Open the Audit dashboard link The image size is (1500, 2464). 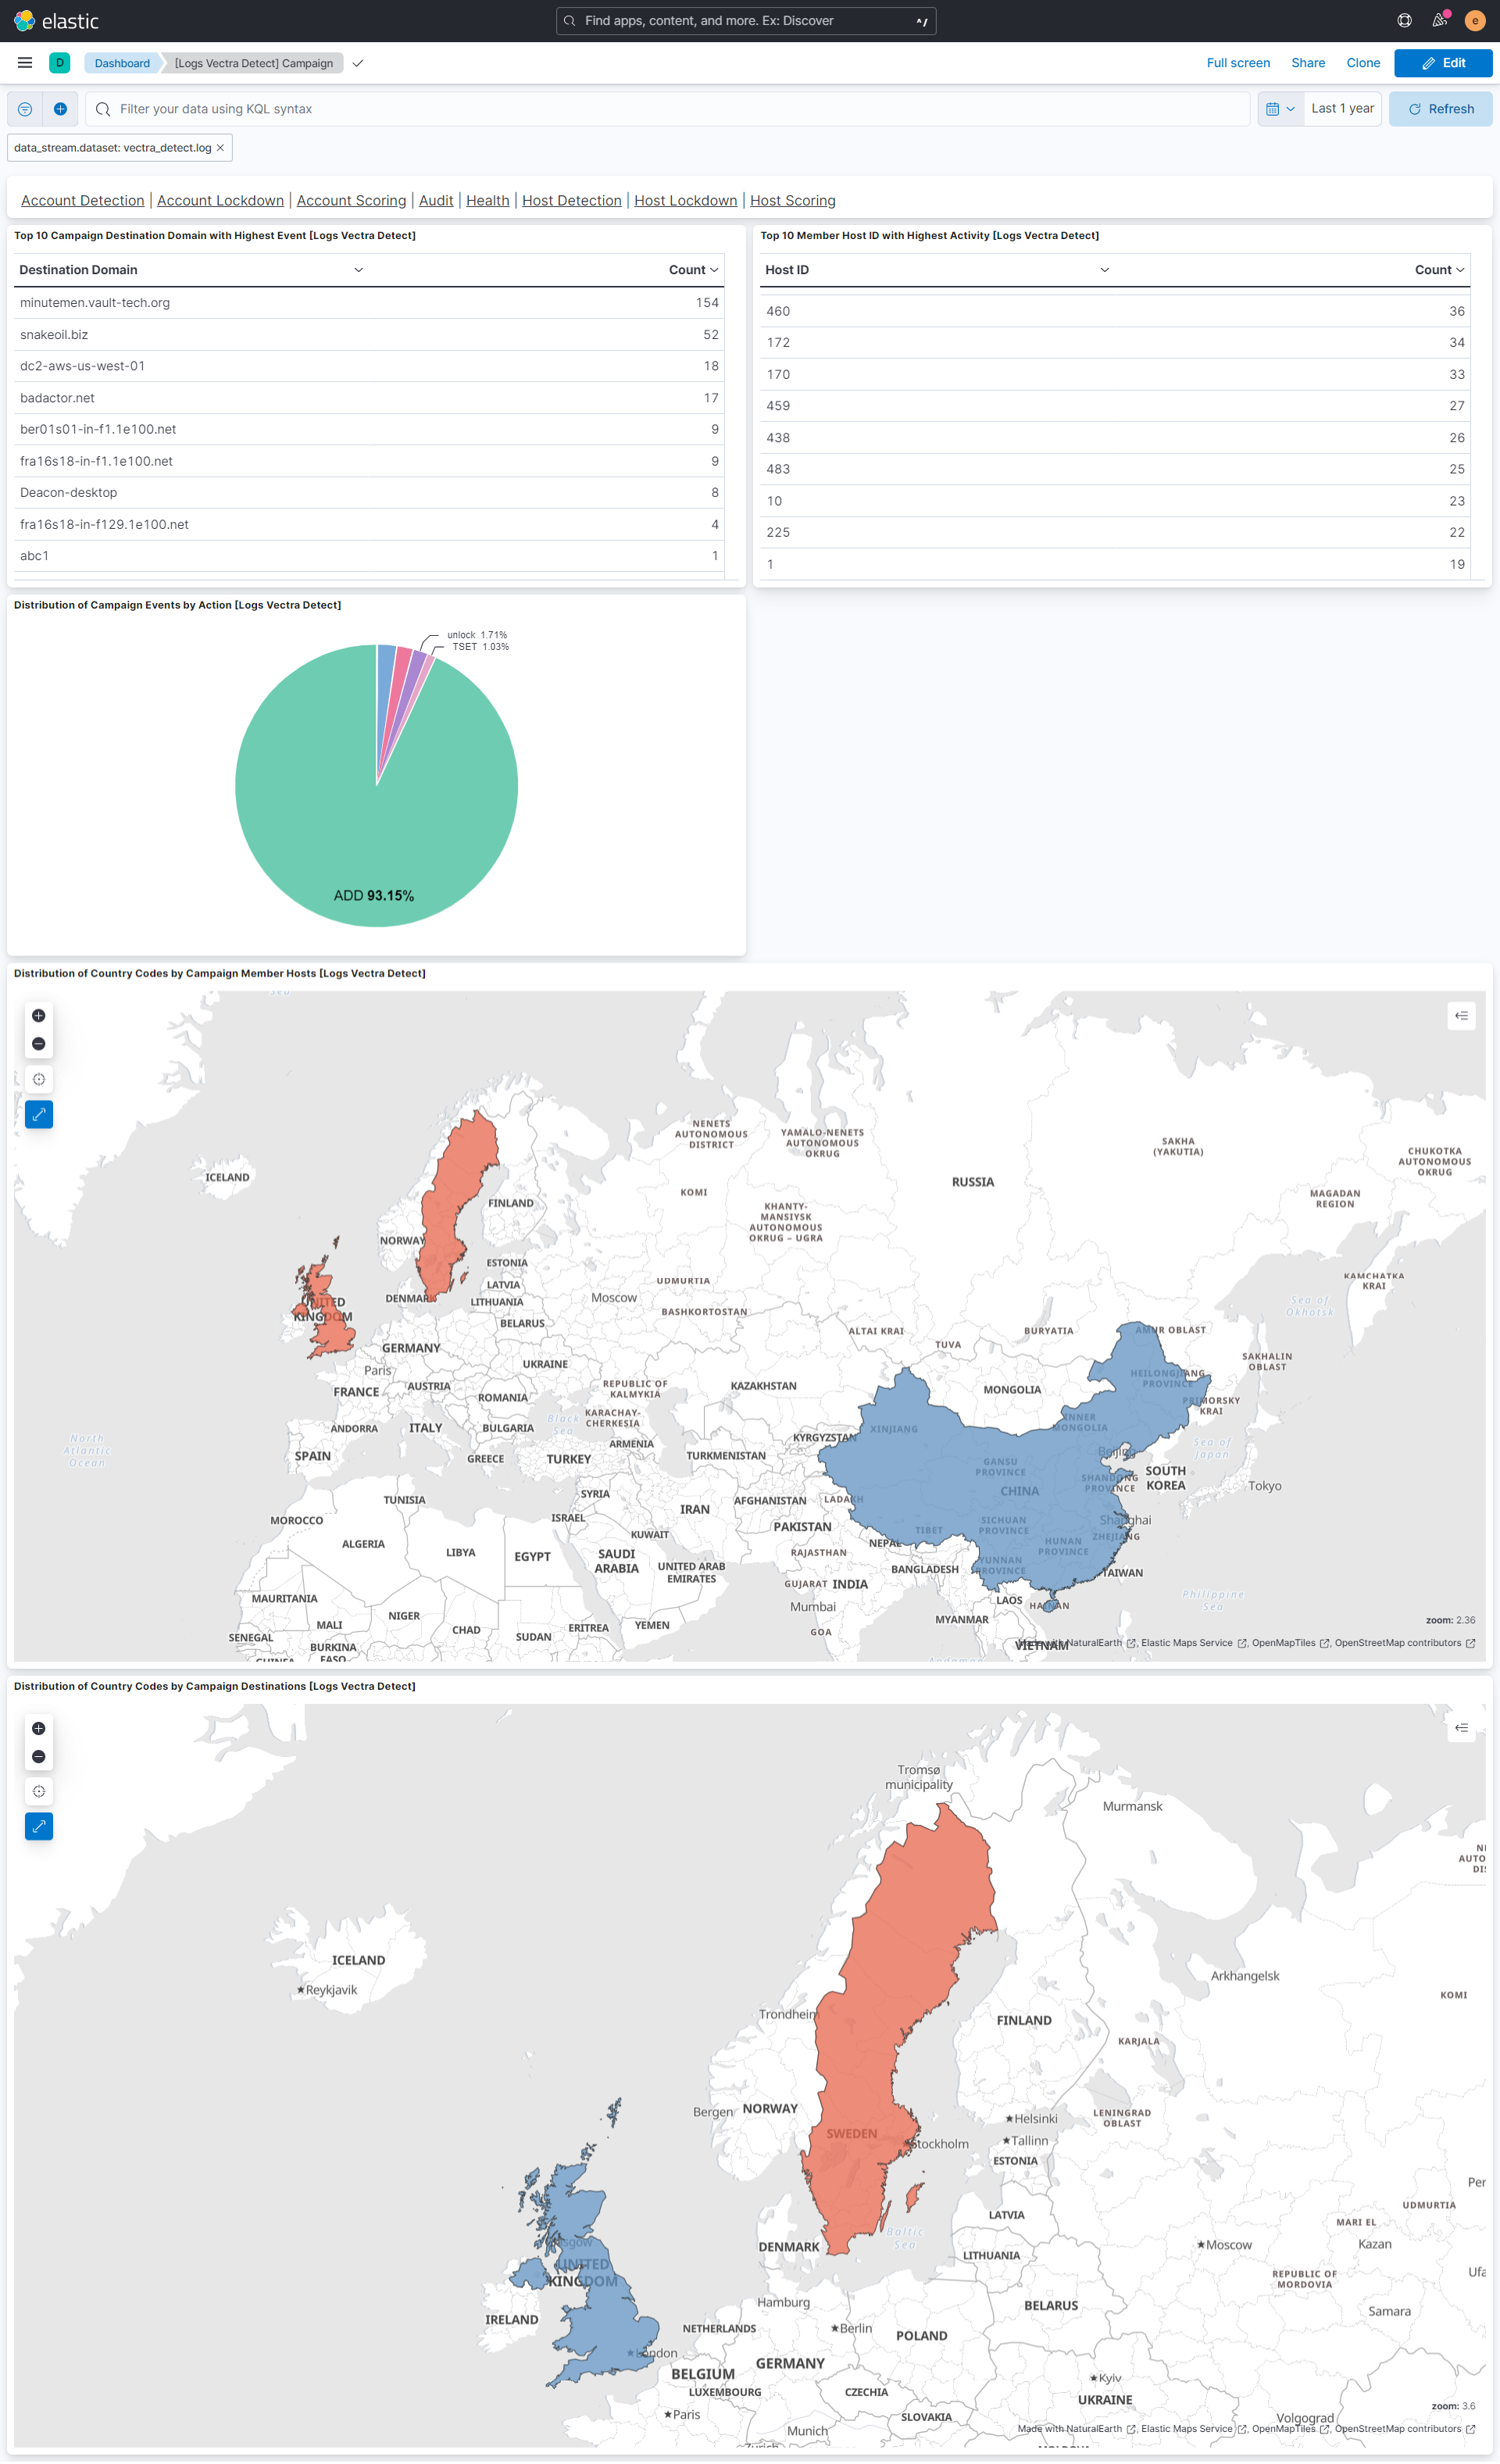[436, 200]
